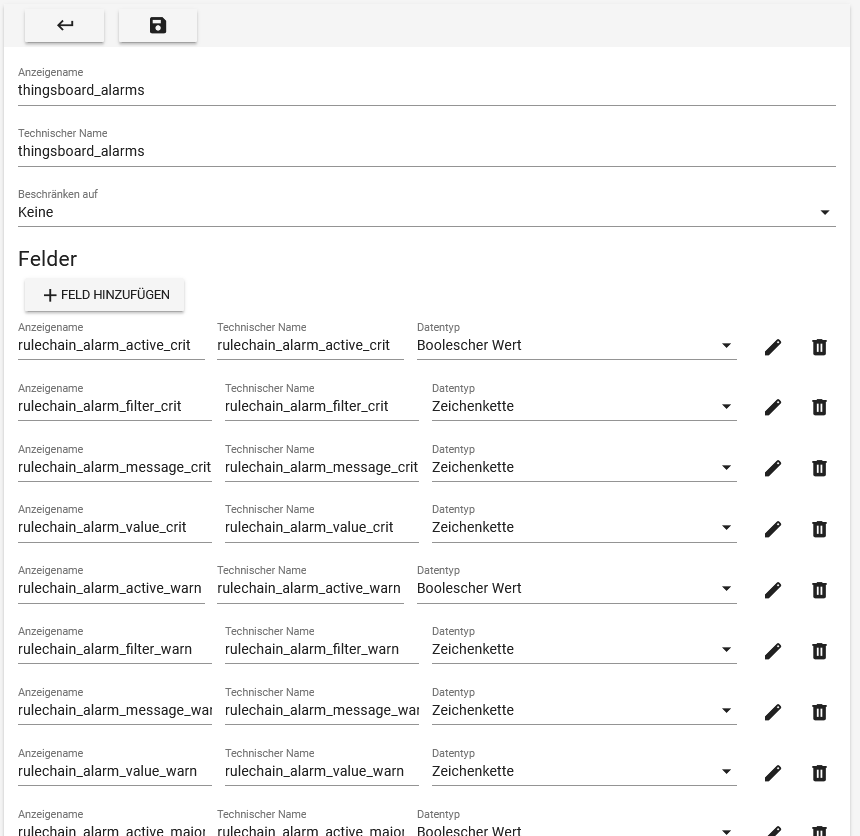Viewport: 860px width, 836px height.
Task: Click the trash icon for rulechain_alarm_message_warn
Action: coord(819,712)
